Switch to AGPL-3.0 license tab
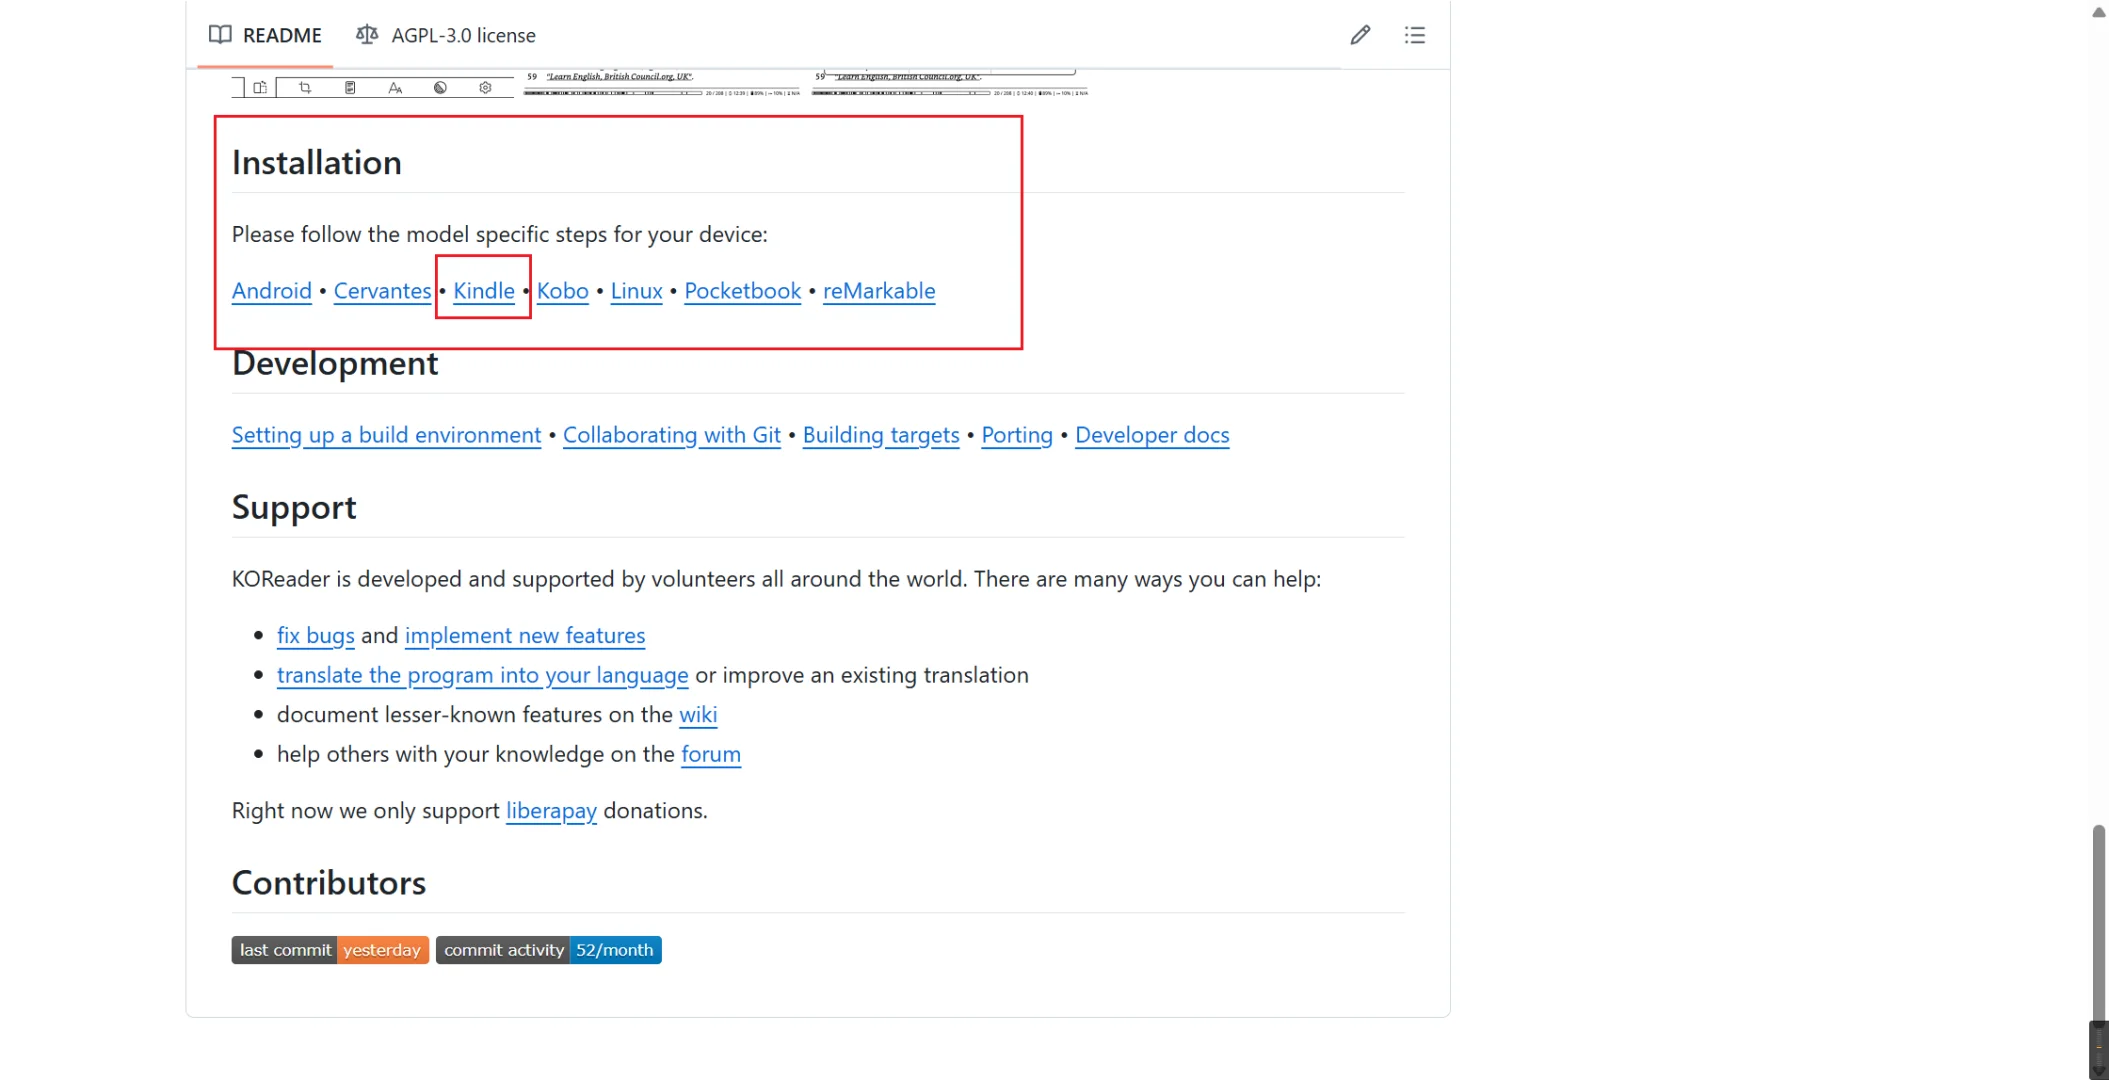 (x=446, y=35)
